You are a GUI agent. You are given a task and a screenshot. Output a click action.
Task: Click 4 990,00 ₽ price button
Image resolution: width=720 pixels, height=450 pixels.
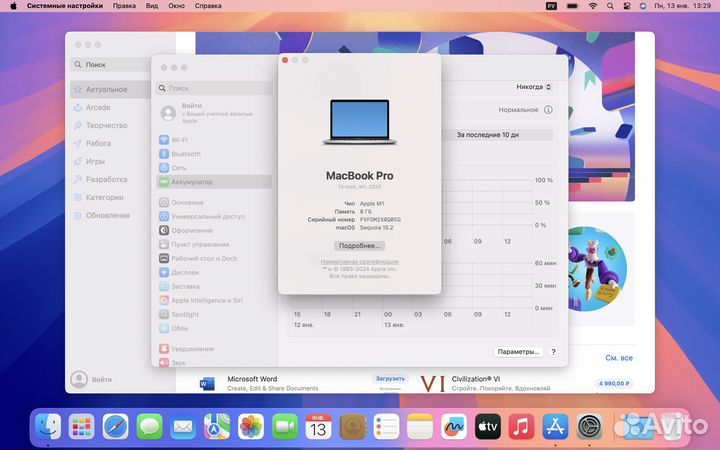pyautogui.click(x=614, y=383)
